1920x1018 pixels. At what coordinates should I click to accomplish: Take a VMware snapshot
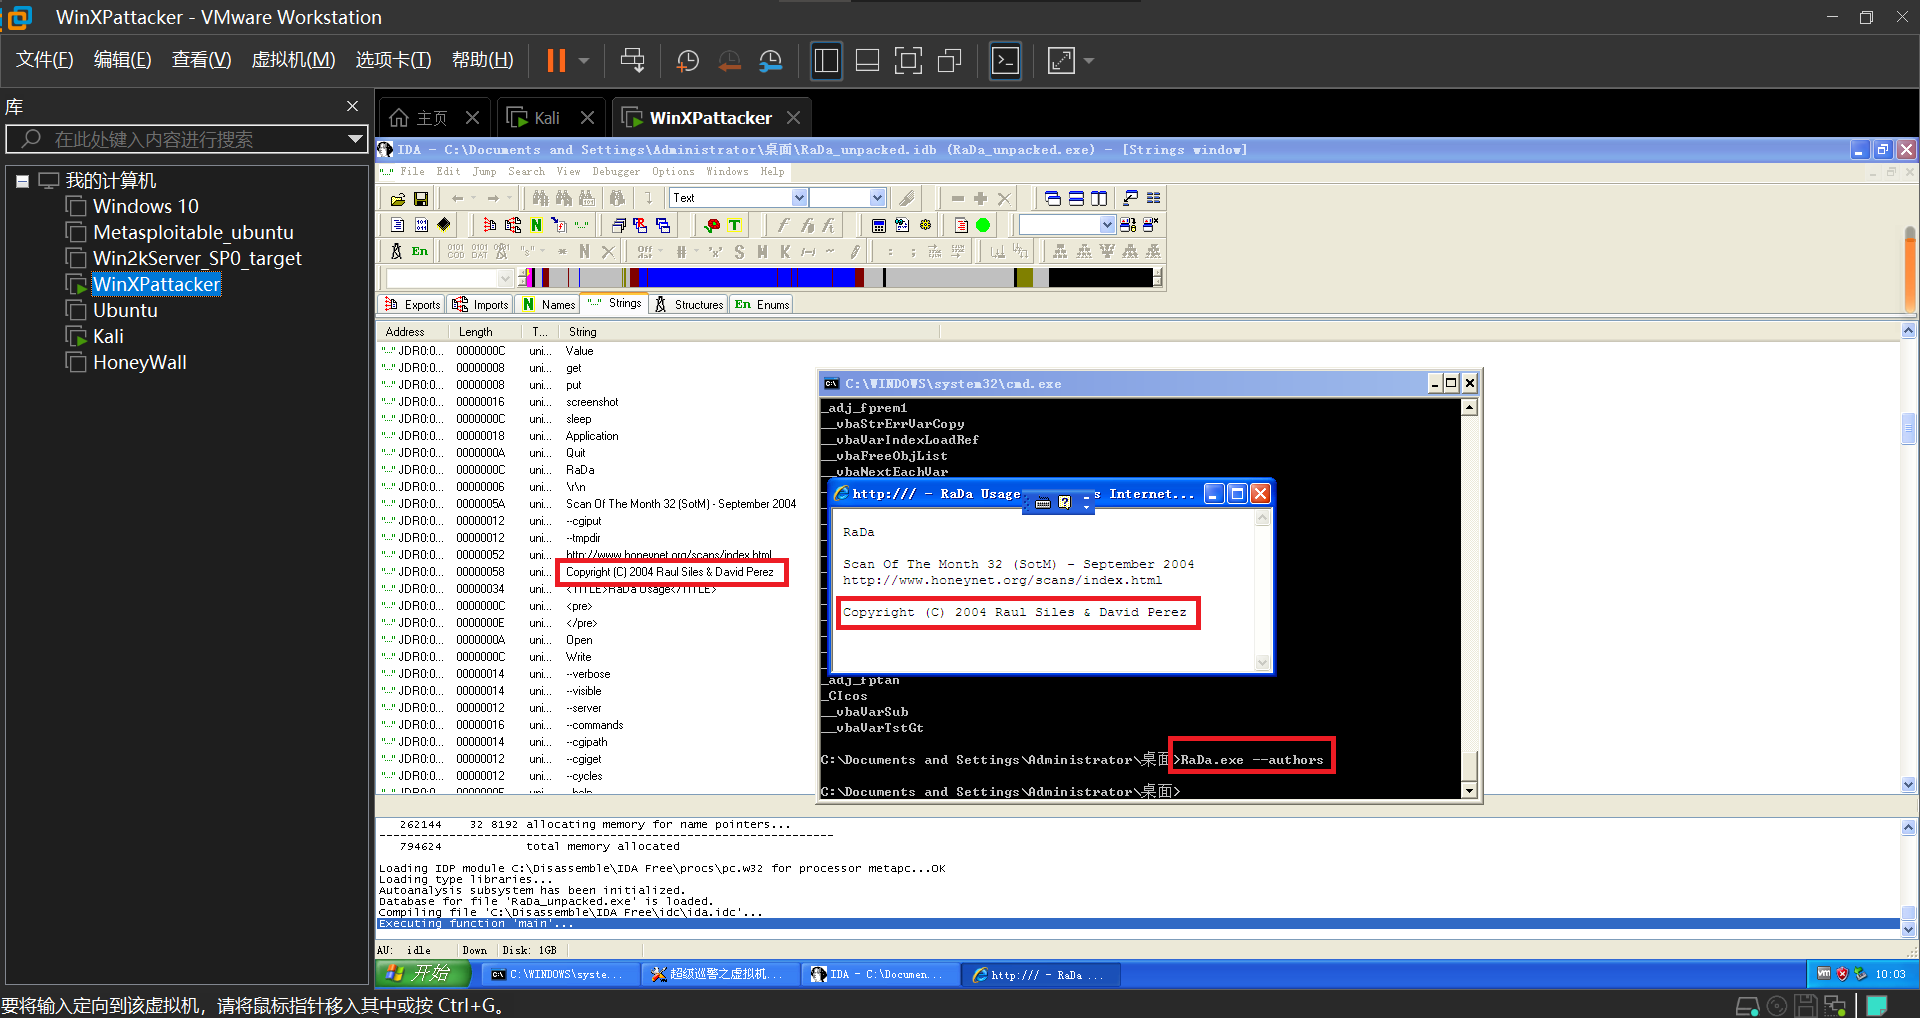coord(688,61)
